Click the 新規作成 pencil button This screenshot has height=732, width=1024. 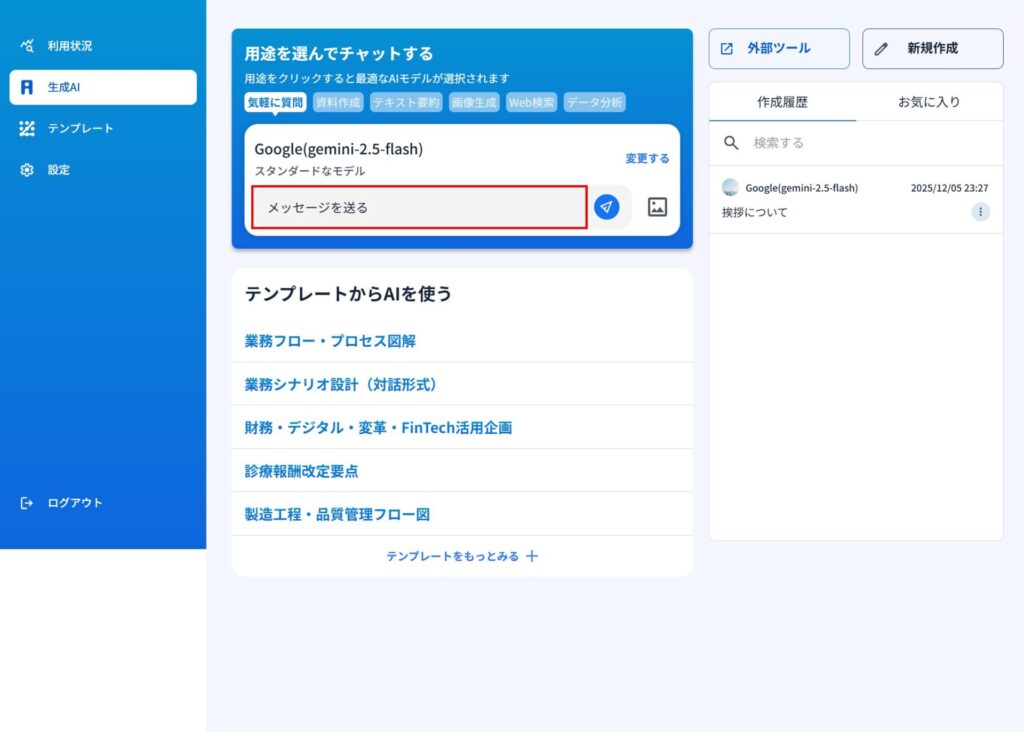click(932, 48)
